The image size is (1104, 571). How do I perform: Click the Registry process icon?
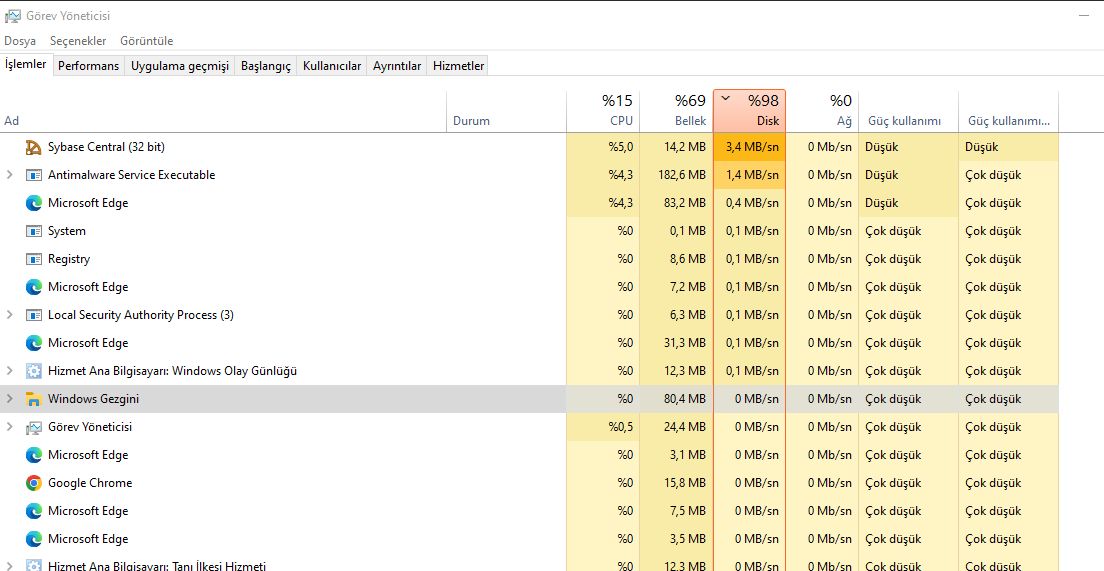(33, 259)
